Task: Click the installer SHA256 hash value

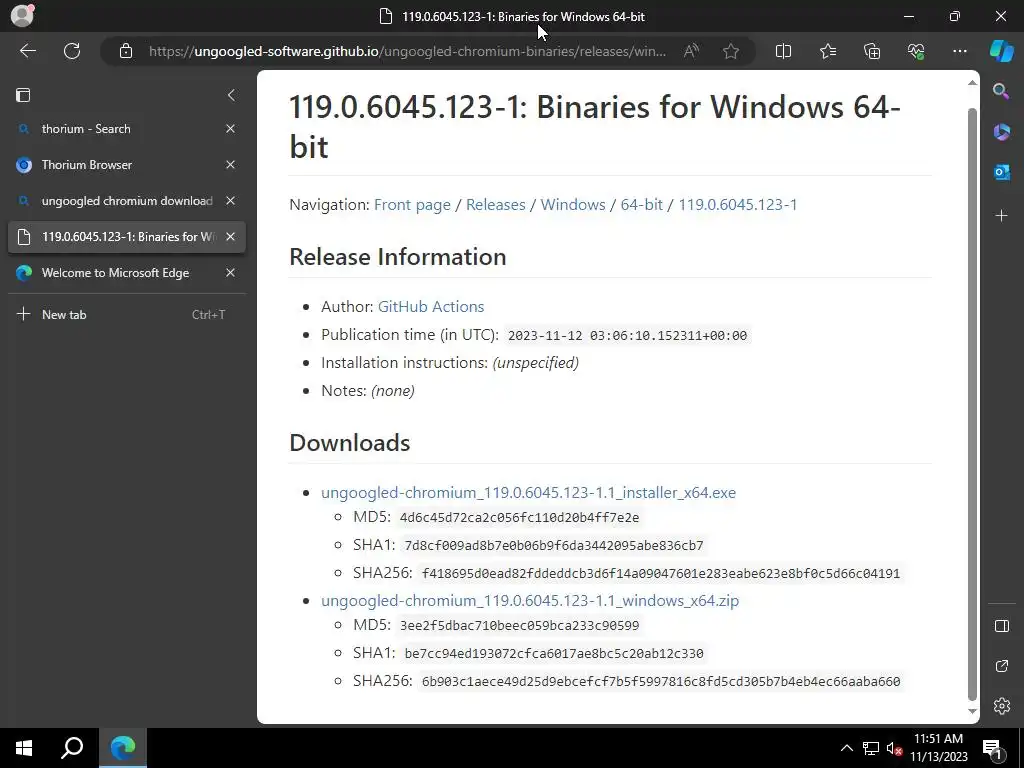Action: (x=661, y=573)
